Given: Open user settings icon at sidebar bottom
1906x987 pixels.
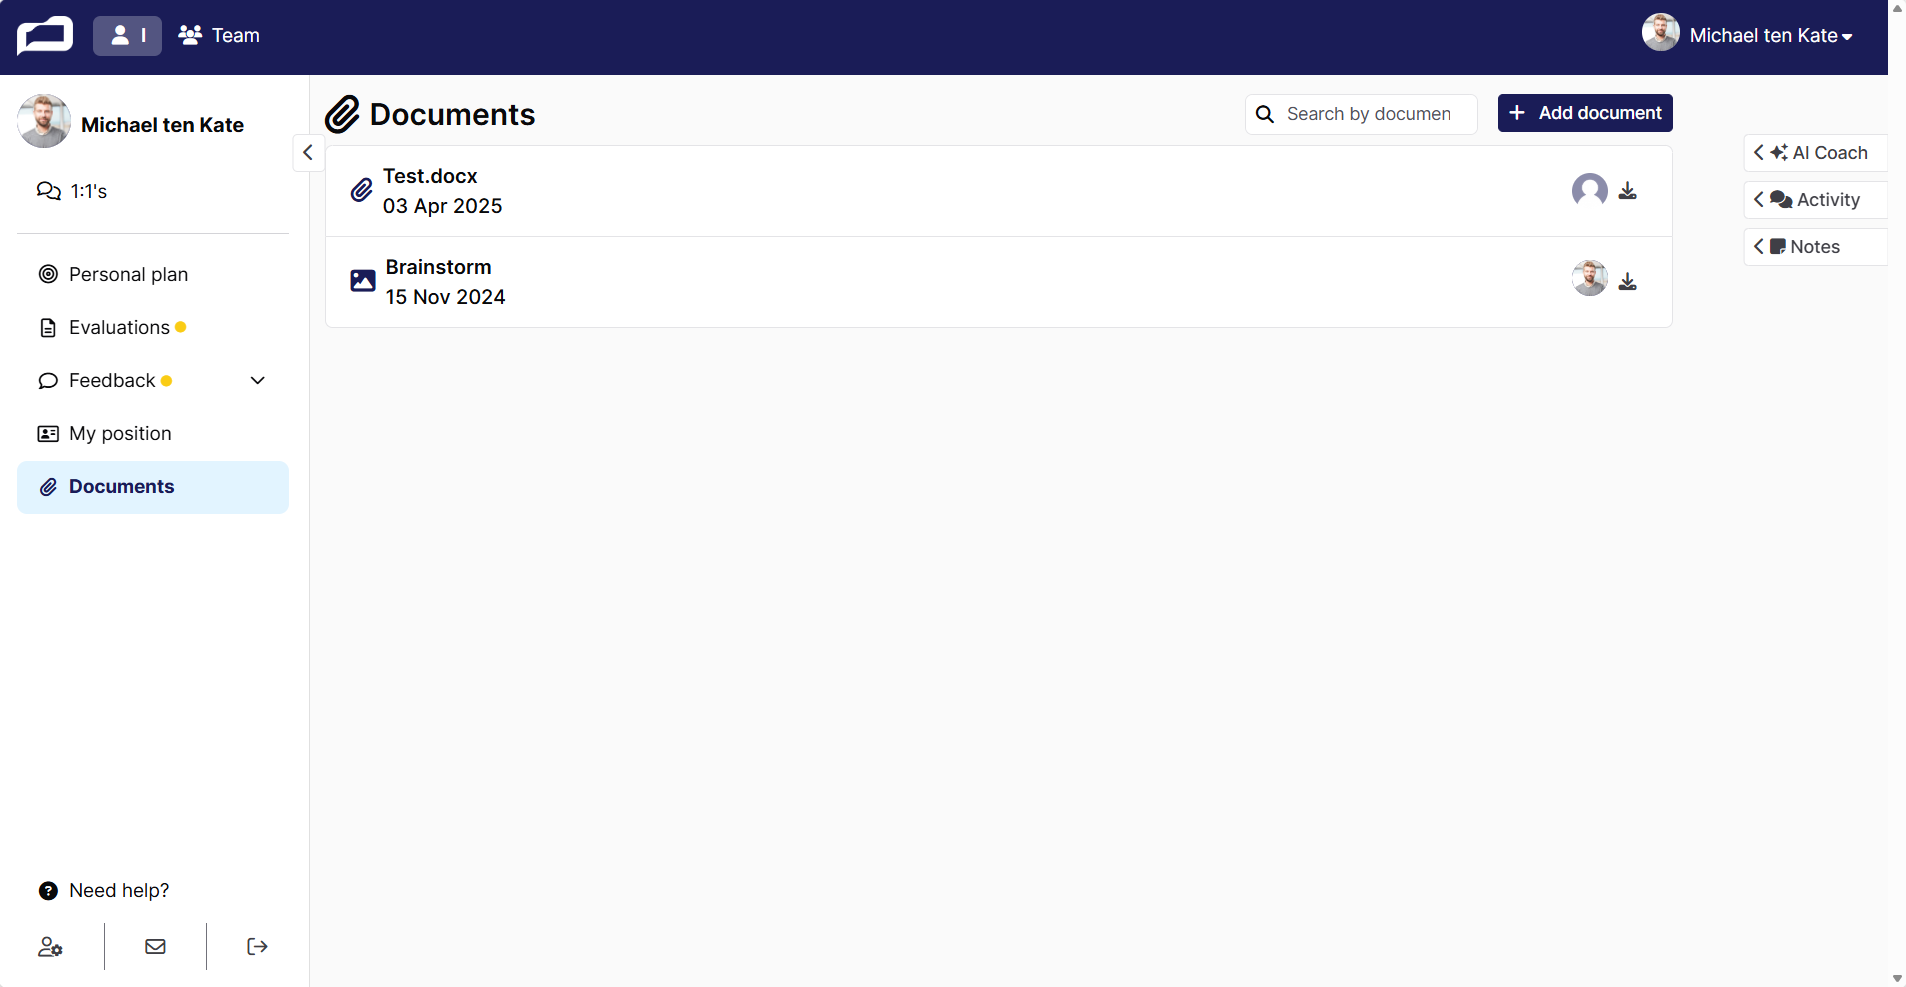Looking at the screenshot, I should point(50,946).
